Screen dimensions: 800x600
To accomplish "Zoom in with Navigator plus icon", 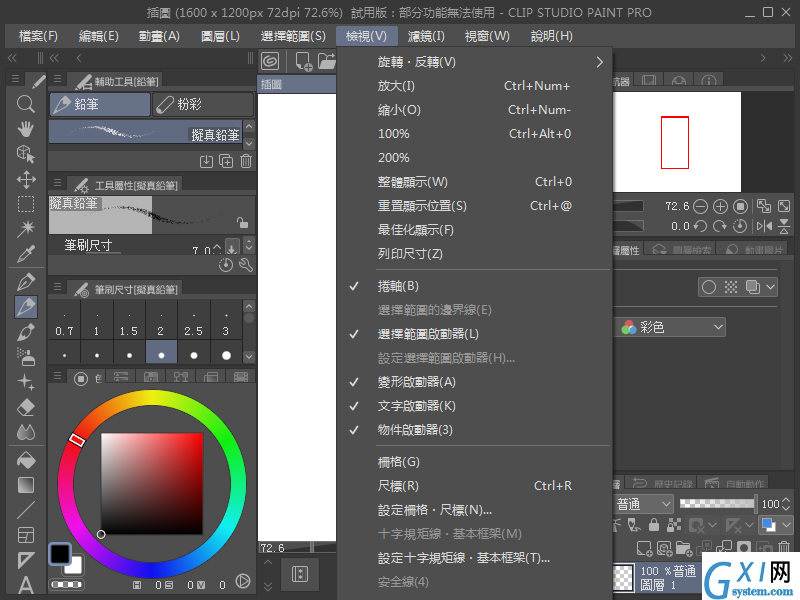I will pyautogui.click(x=720, y=206).
